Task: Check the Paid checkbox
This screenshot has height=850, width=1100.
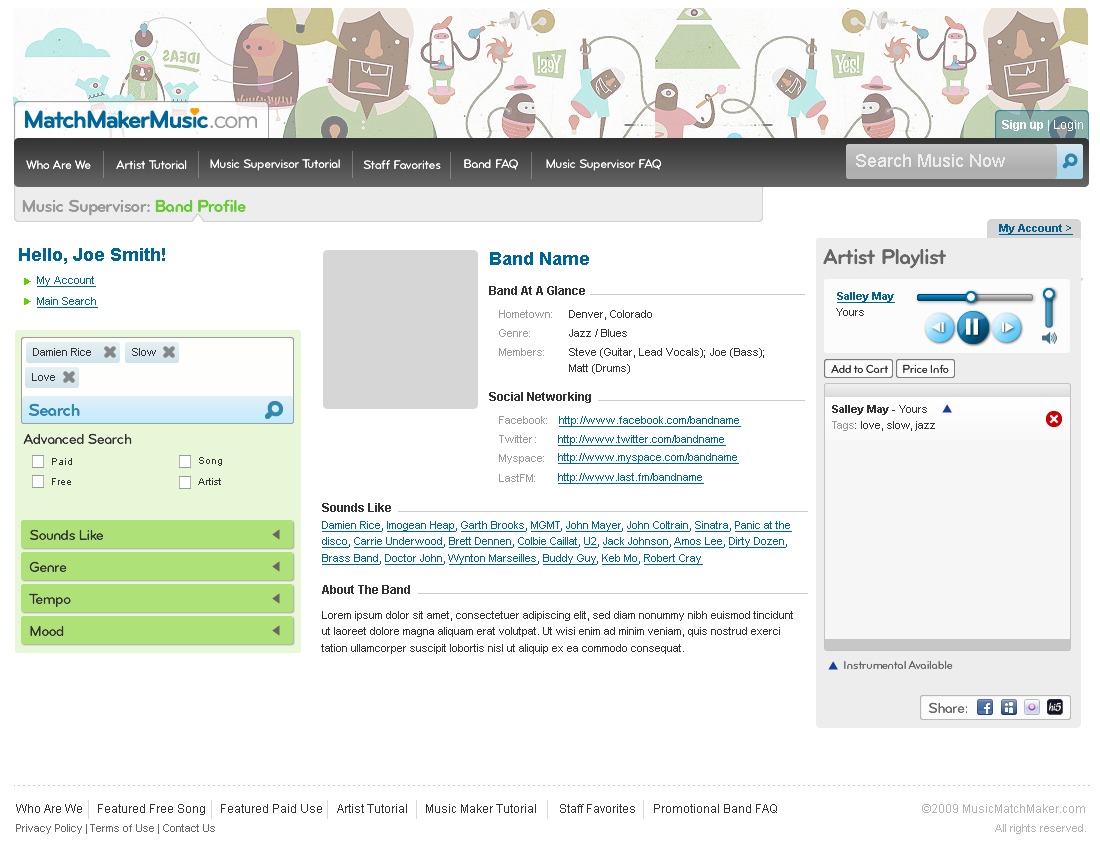Action: coord(38,461)
